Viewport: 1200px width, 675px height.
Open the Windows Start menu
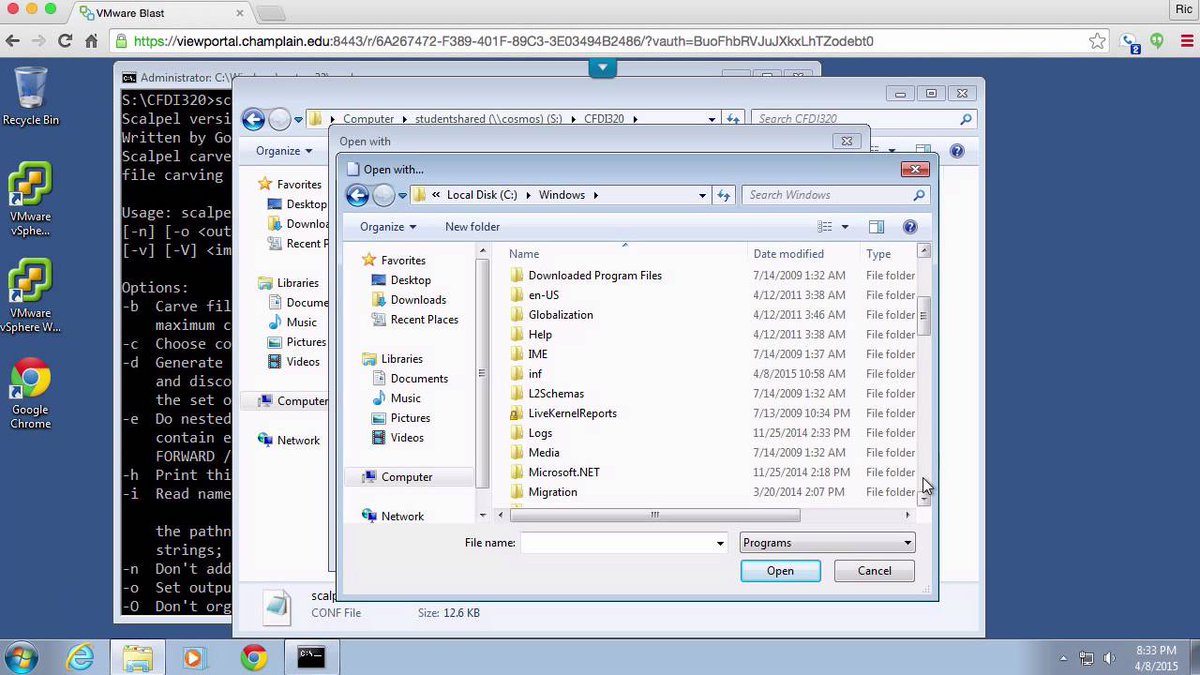(x=21, y=657)
